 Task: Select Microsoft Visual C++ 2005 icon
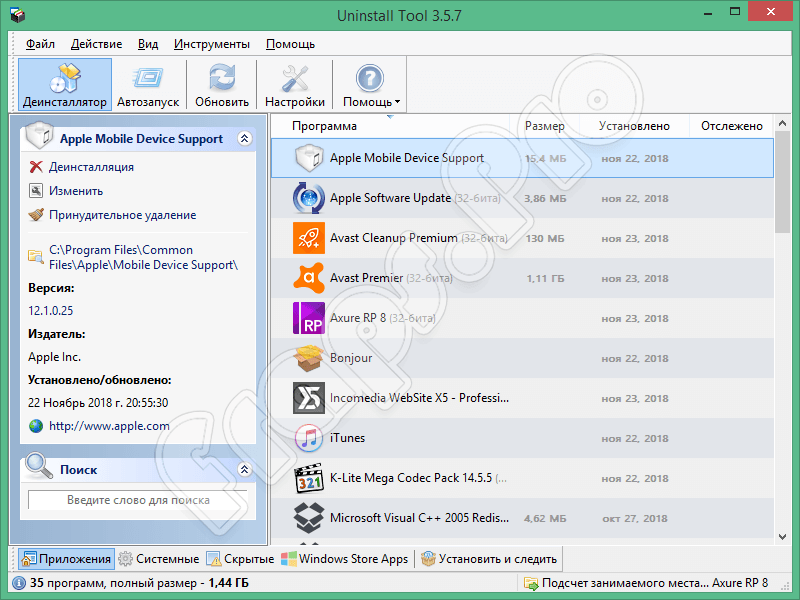(x=309, y=518)
